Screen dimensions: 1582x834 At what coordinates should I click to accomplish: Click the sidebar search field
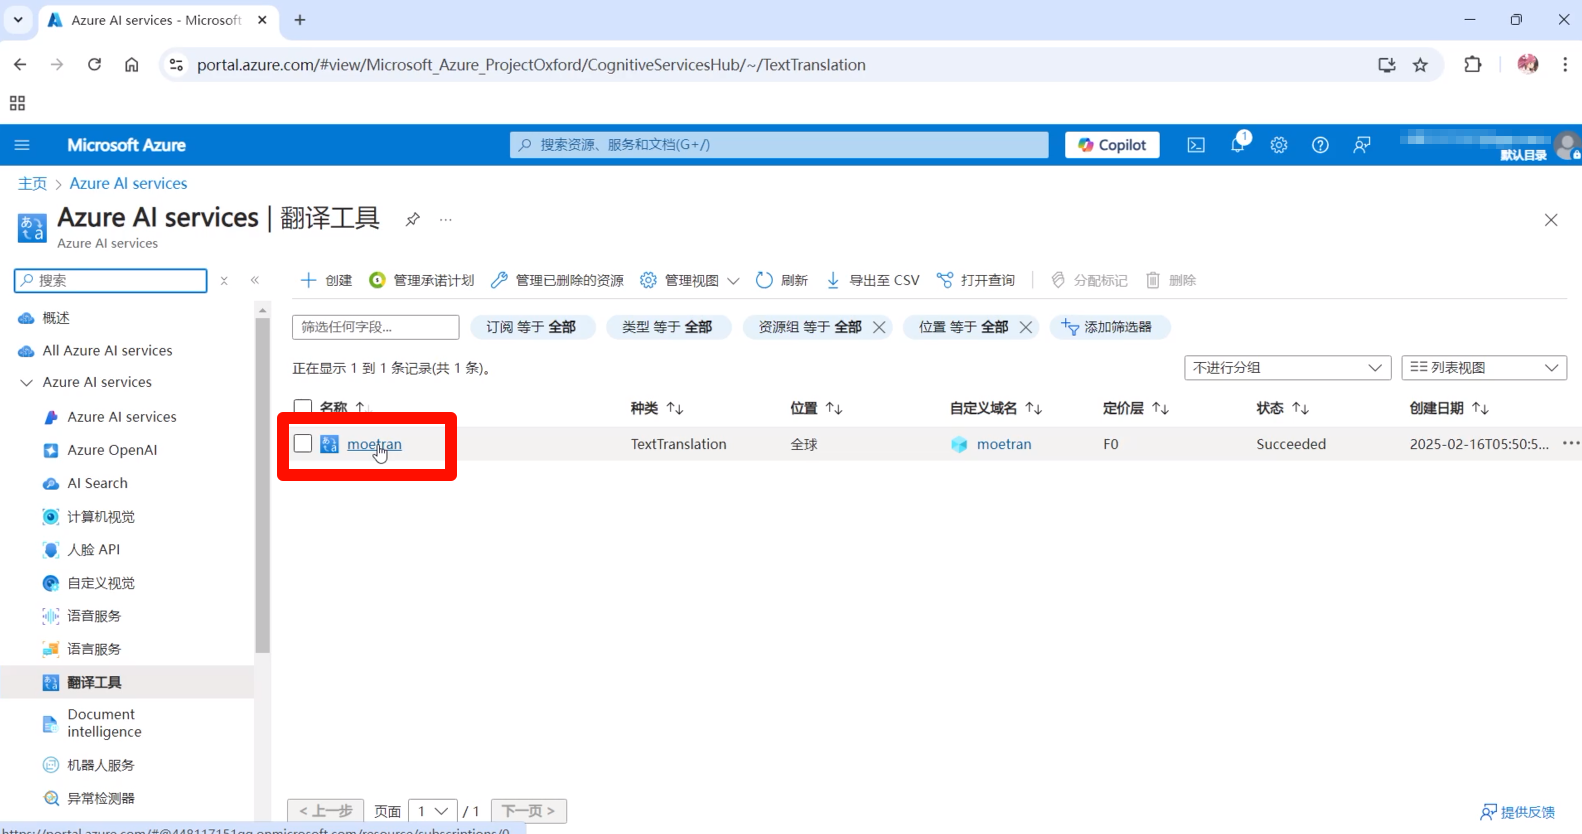tap(111, 281)
